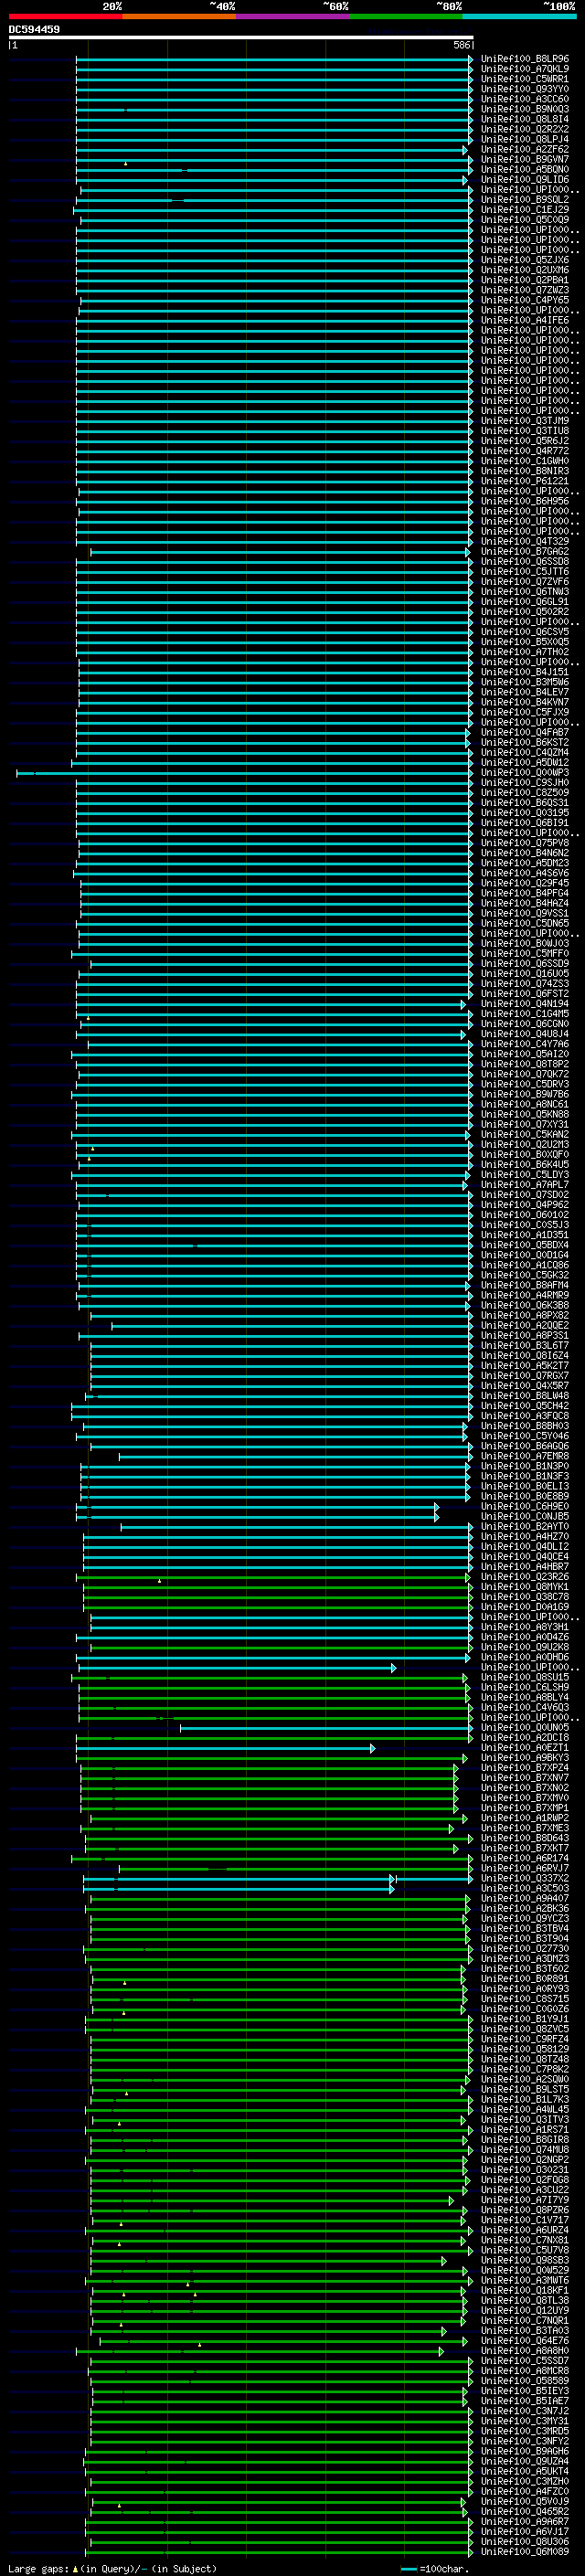585x2576 pixels.
Task: Click the green alignment bar for UniRef100_Q98SB3
Action: click(269, 2260)
